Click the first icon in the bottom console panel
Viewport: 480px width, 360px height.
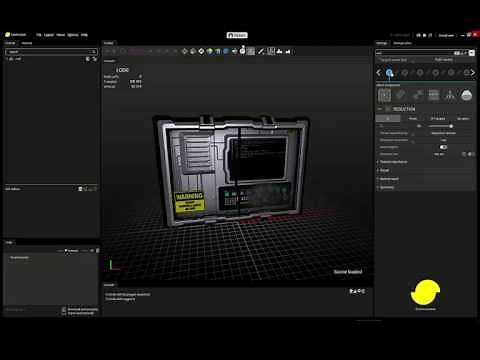351,291
